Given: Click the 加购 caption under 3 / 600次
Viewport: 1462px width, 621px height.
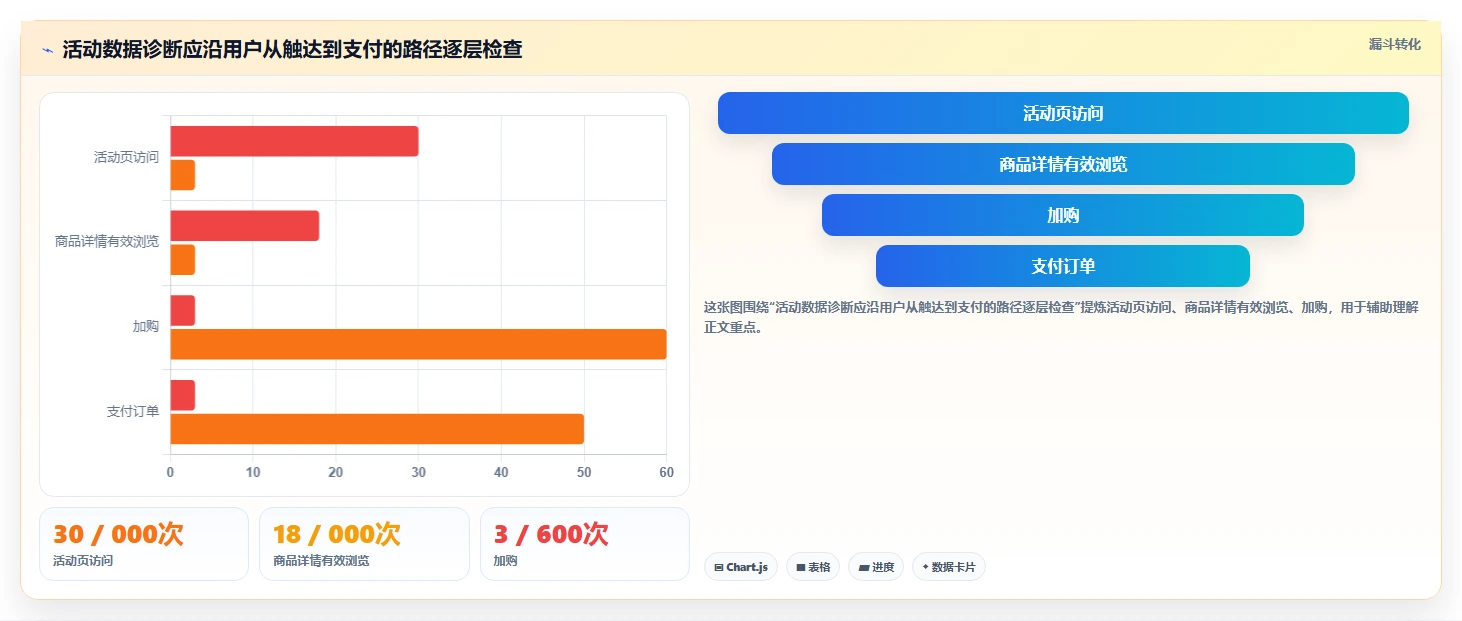Looking at the screenshot, I should pos(505,561).
